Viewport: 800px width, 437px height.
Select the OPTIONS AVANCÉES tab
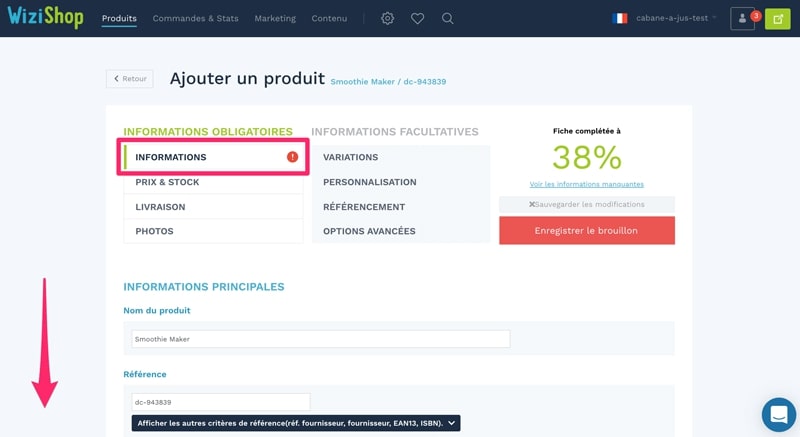tap(401, 231)
